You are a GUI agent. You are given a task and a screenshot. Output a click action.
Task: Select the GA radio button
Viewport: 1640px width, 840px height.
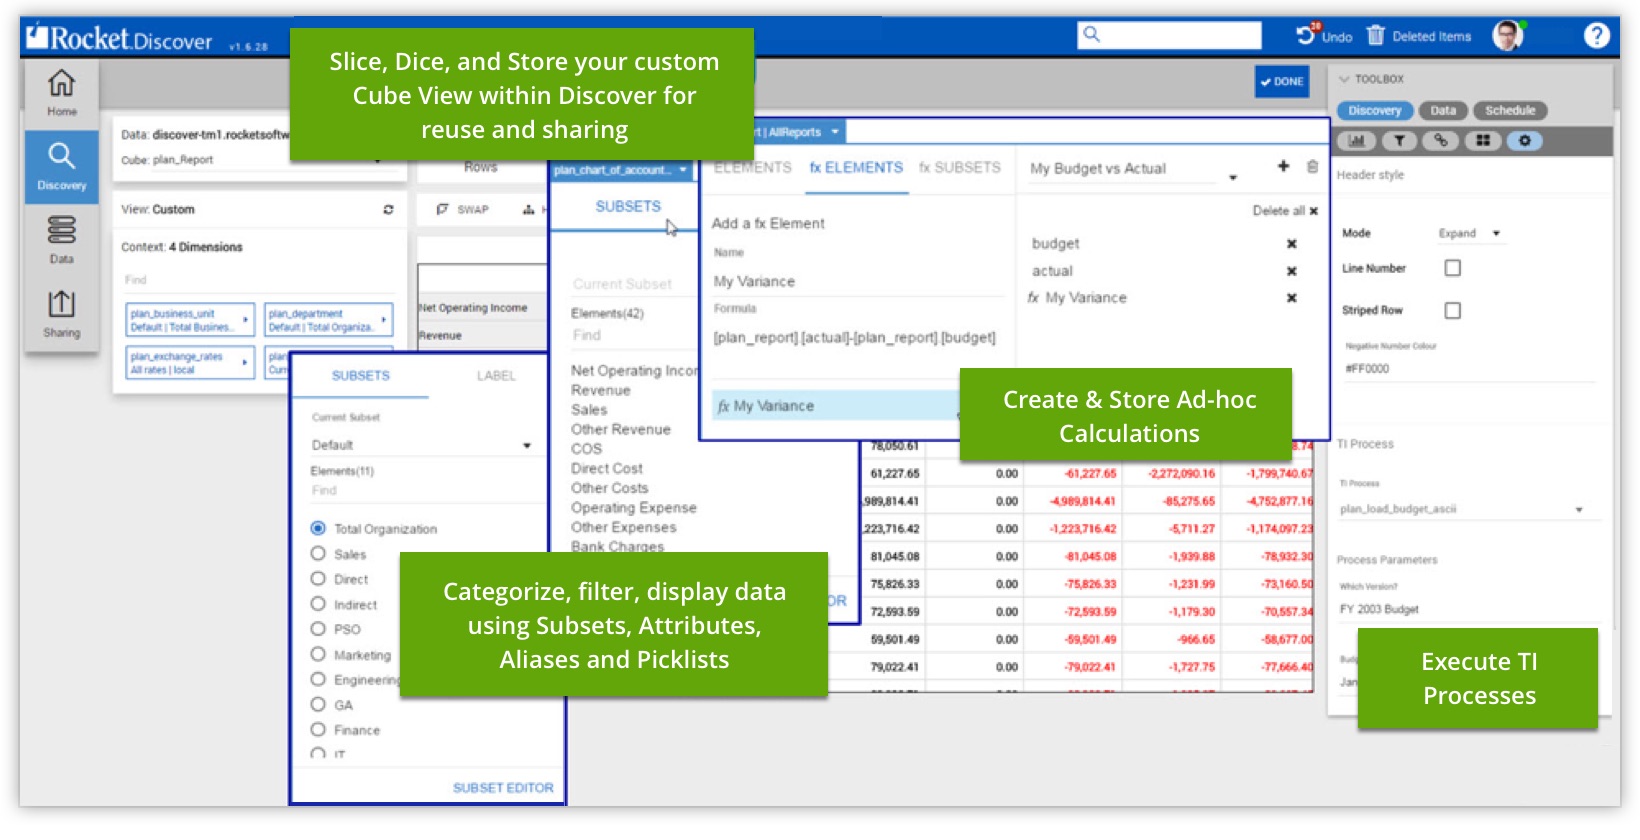[318, 704]
